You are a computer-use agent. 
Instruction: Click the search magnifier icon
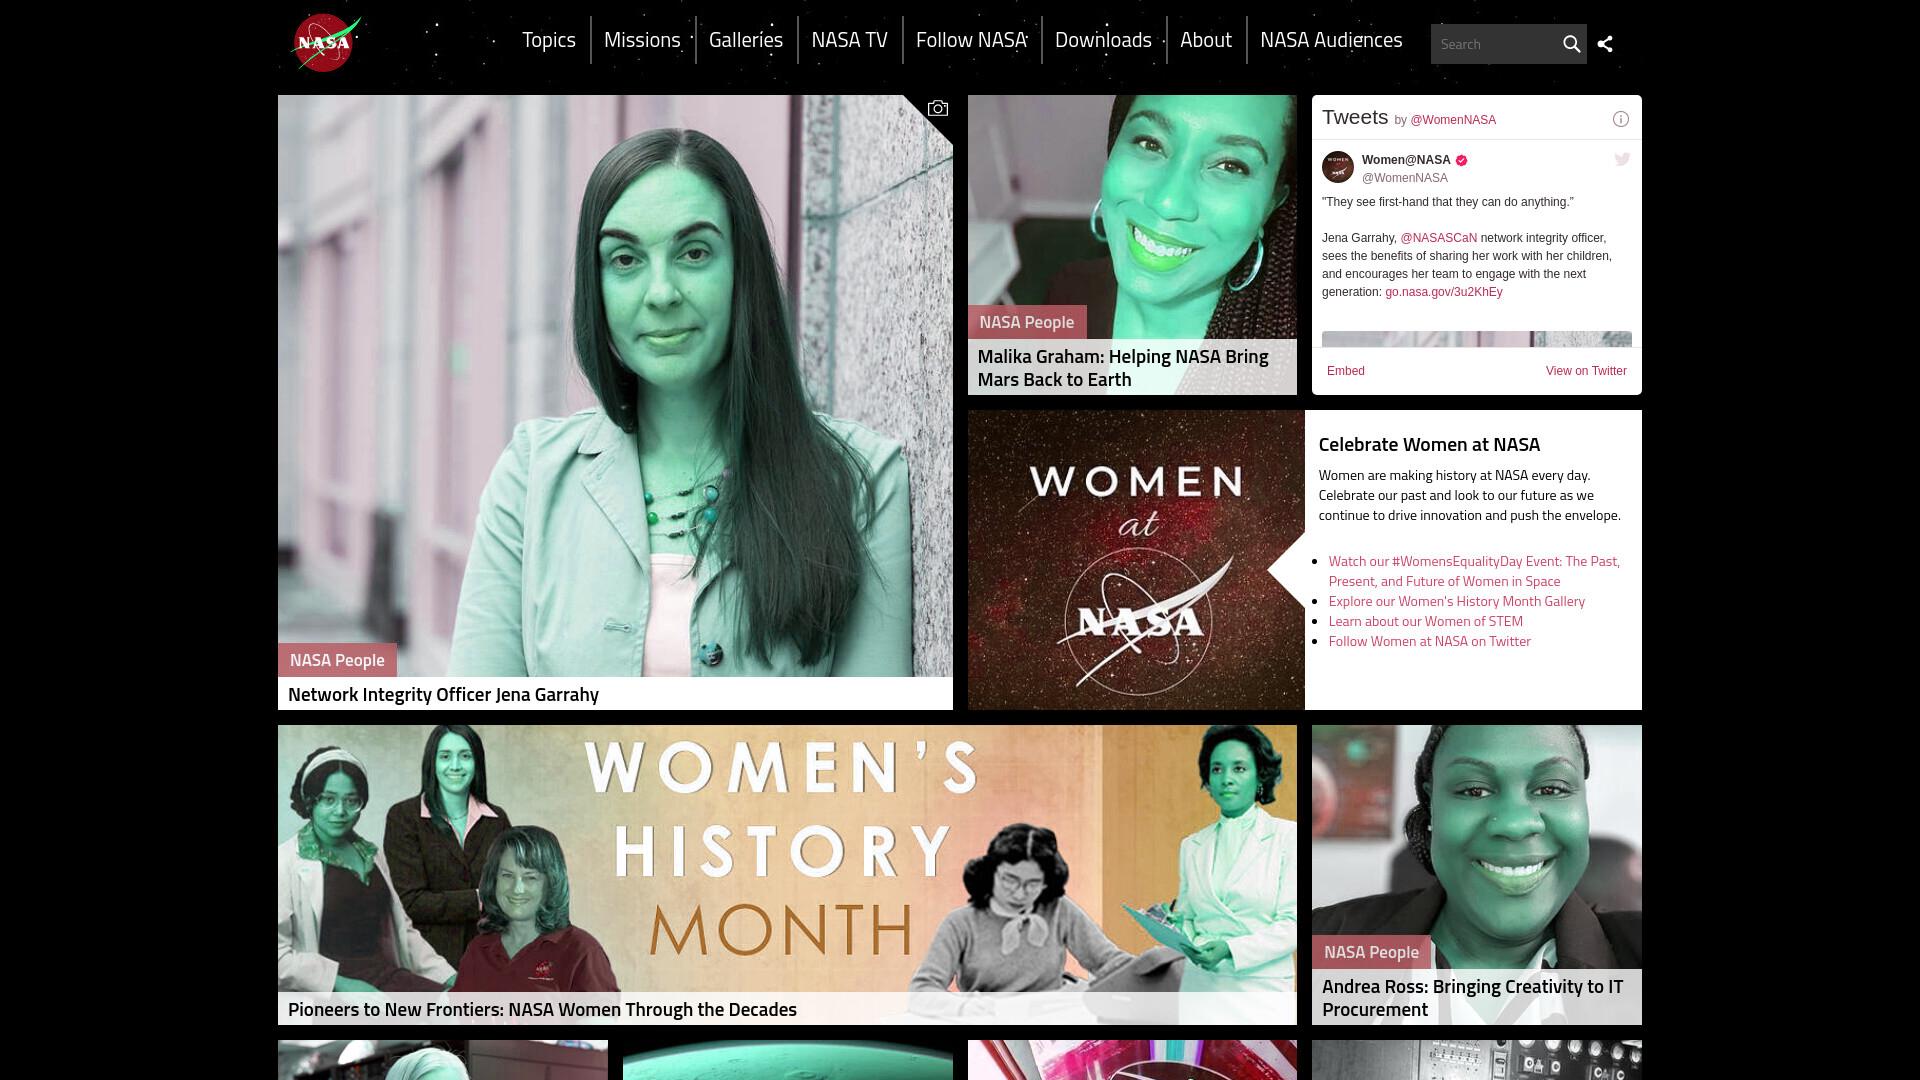(x=1571, y=44)
